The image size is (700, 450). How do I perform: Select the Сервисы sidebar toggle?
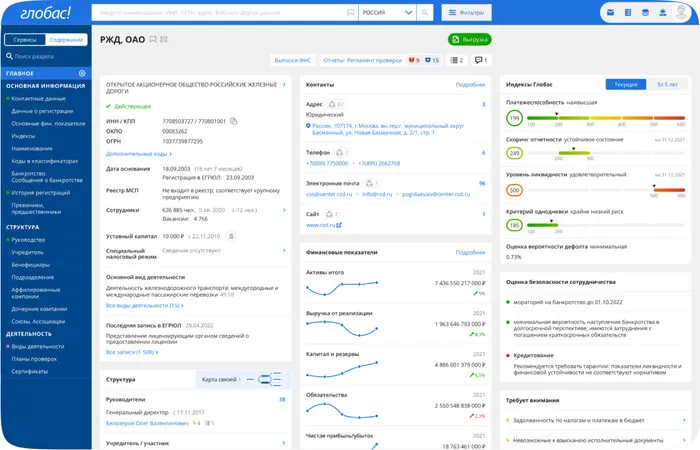(x=25, y=40)
